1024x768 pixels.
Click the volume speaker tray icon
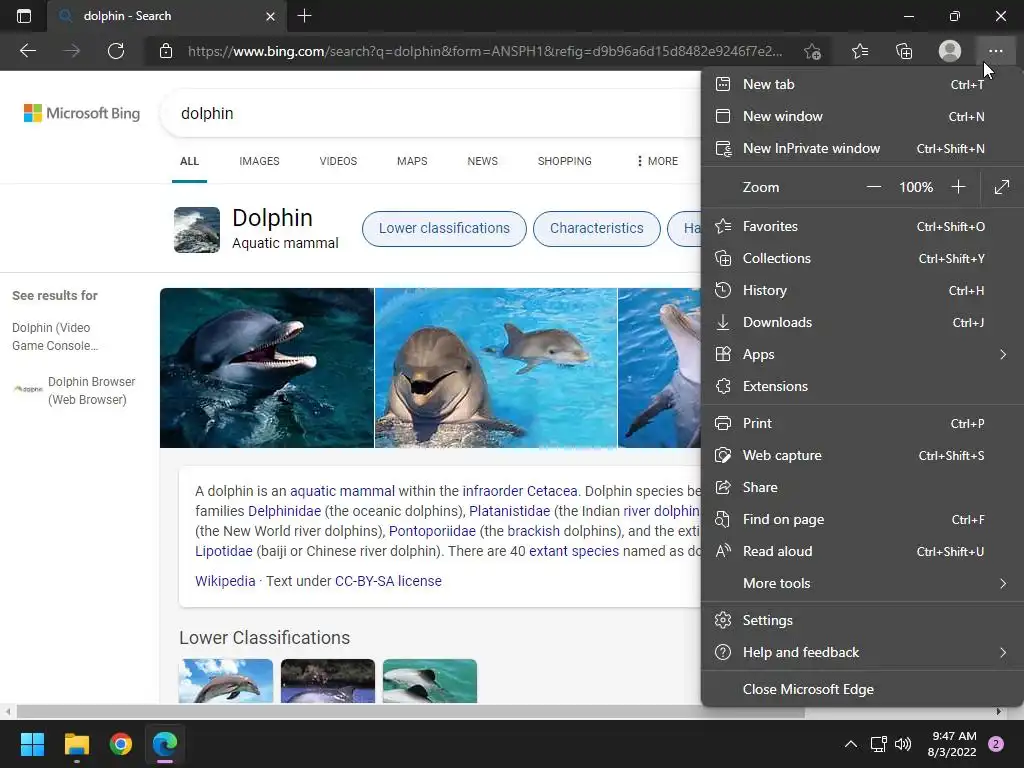click(x=903, y=744)
